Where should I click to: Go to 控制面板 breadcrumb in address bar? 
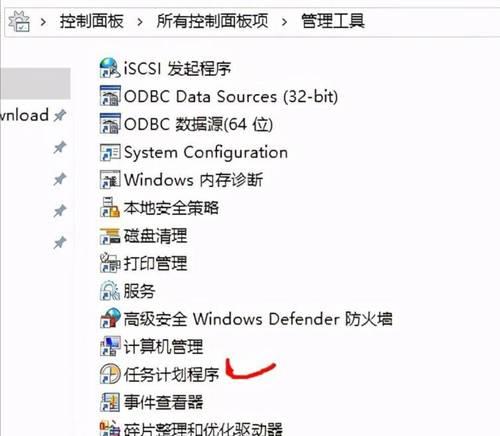(x=91, y=21)
